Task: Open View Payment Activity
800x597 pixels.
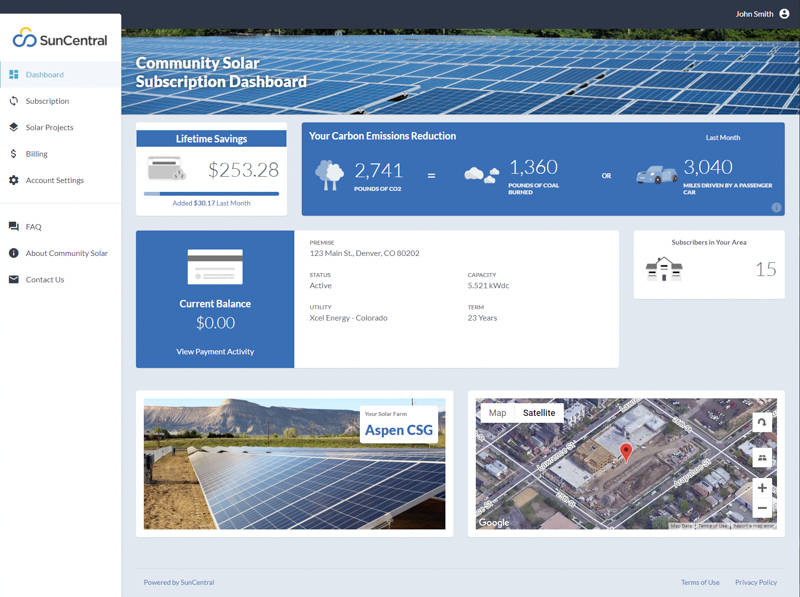Action: [214, 352]
